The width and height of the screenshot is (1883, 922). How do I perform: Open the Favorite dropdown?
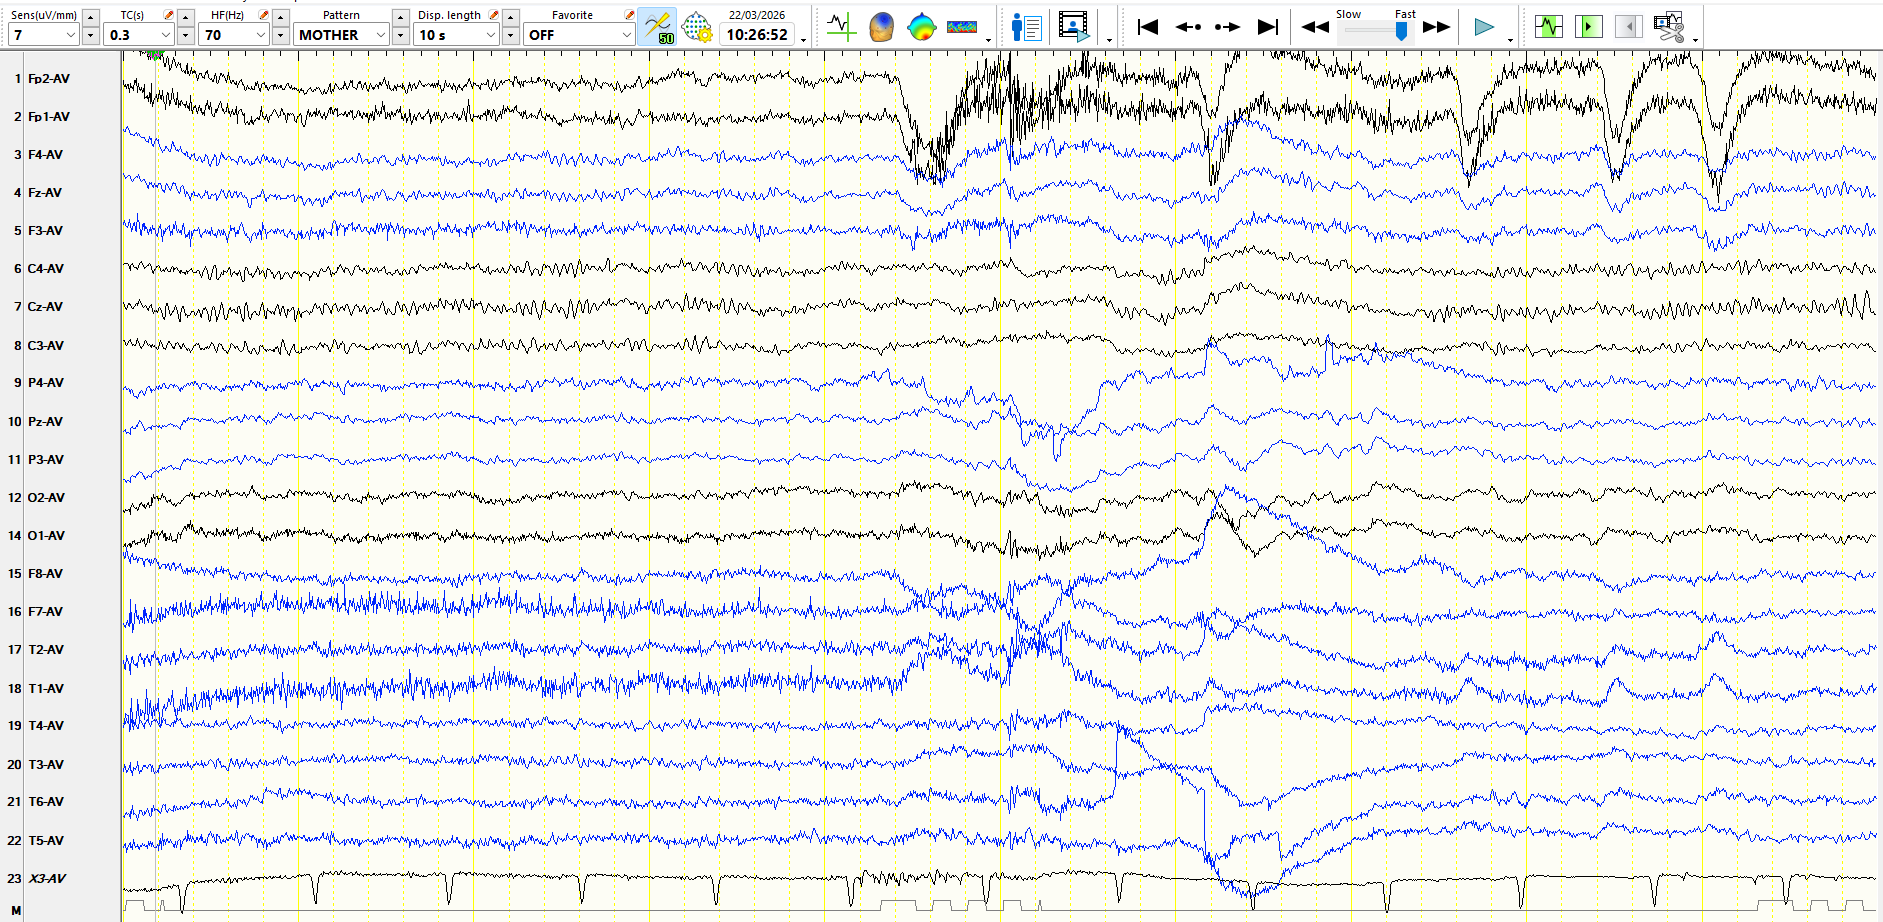pos(578,35)
